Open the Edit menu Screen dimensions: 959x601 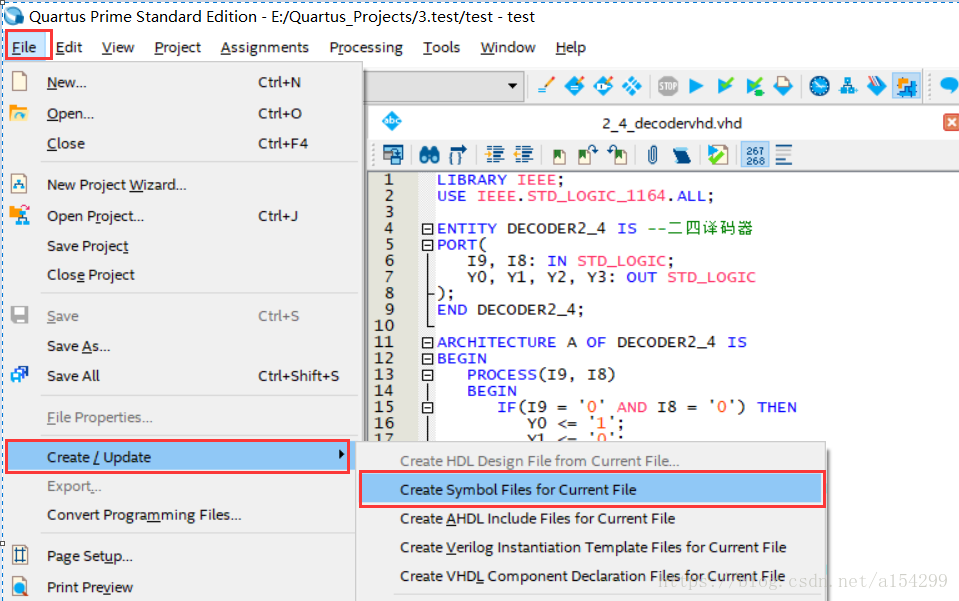pos(68,47)
